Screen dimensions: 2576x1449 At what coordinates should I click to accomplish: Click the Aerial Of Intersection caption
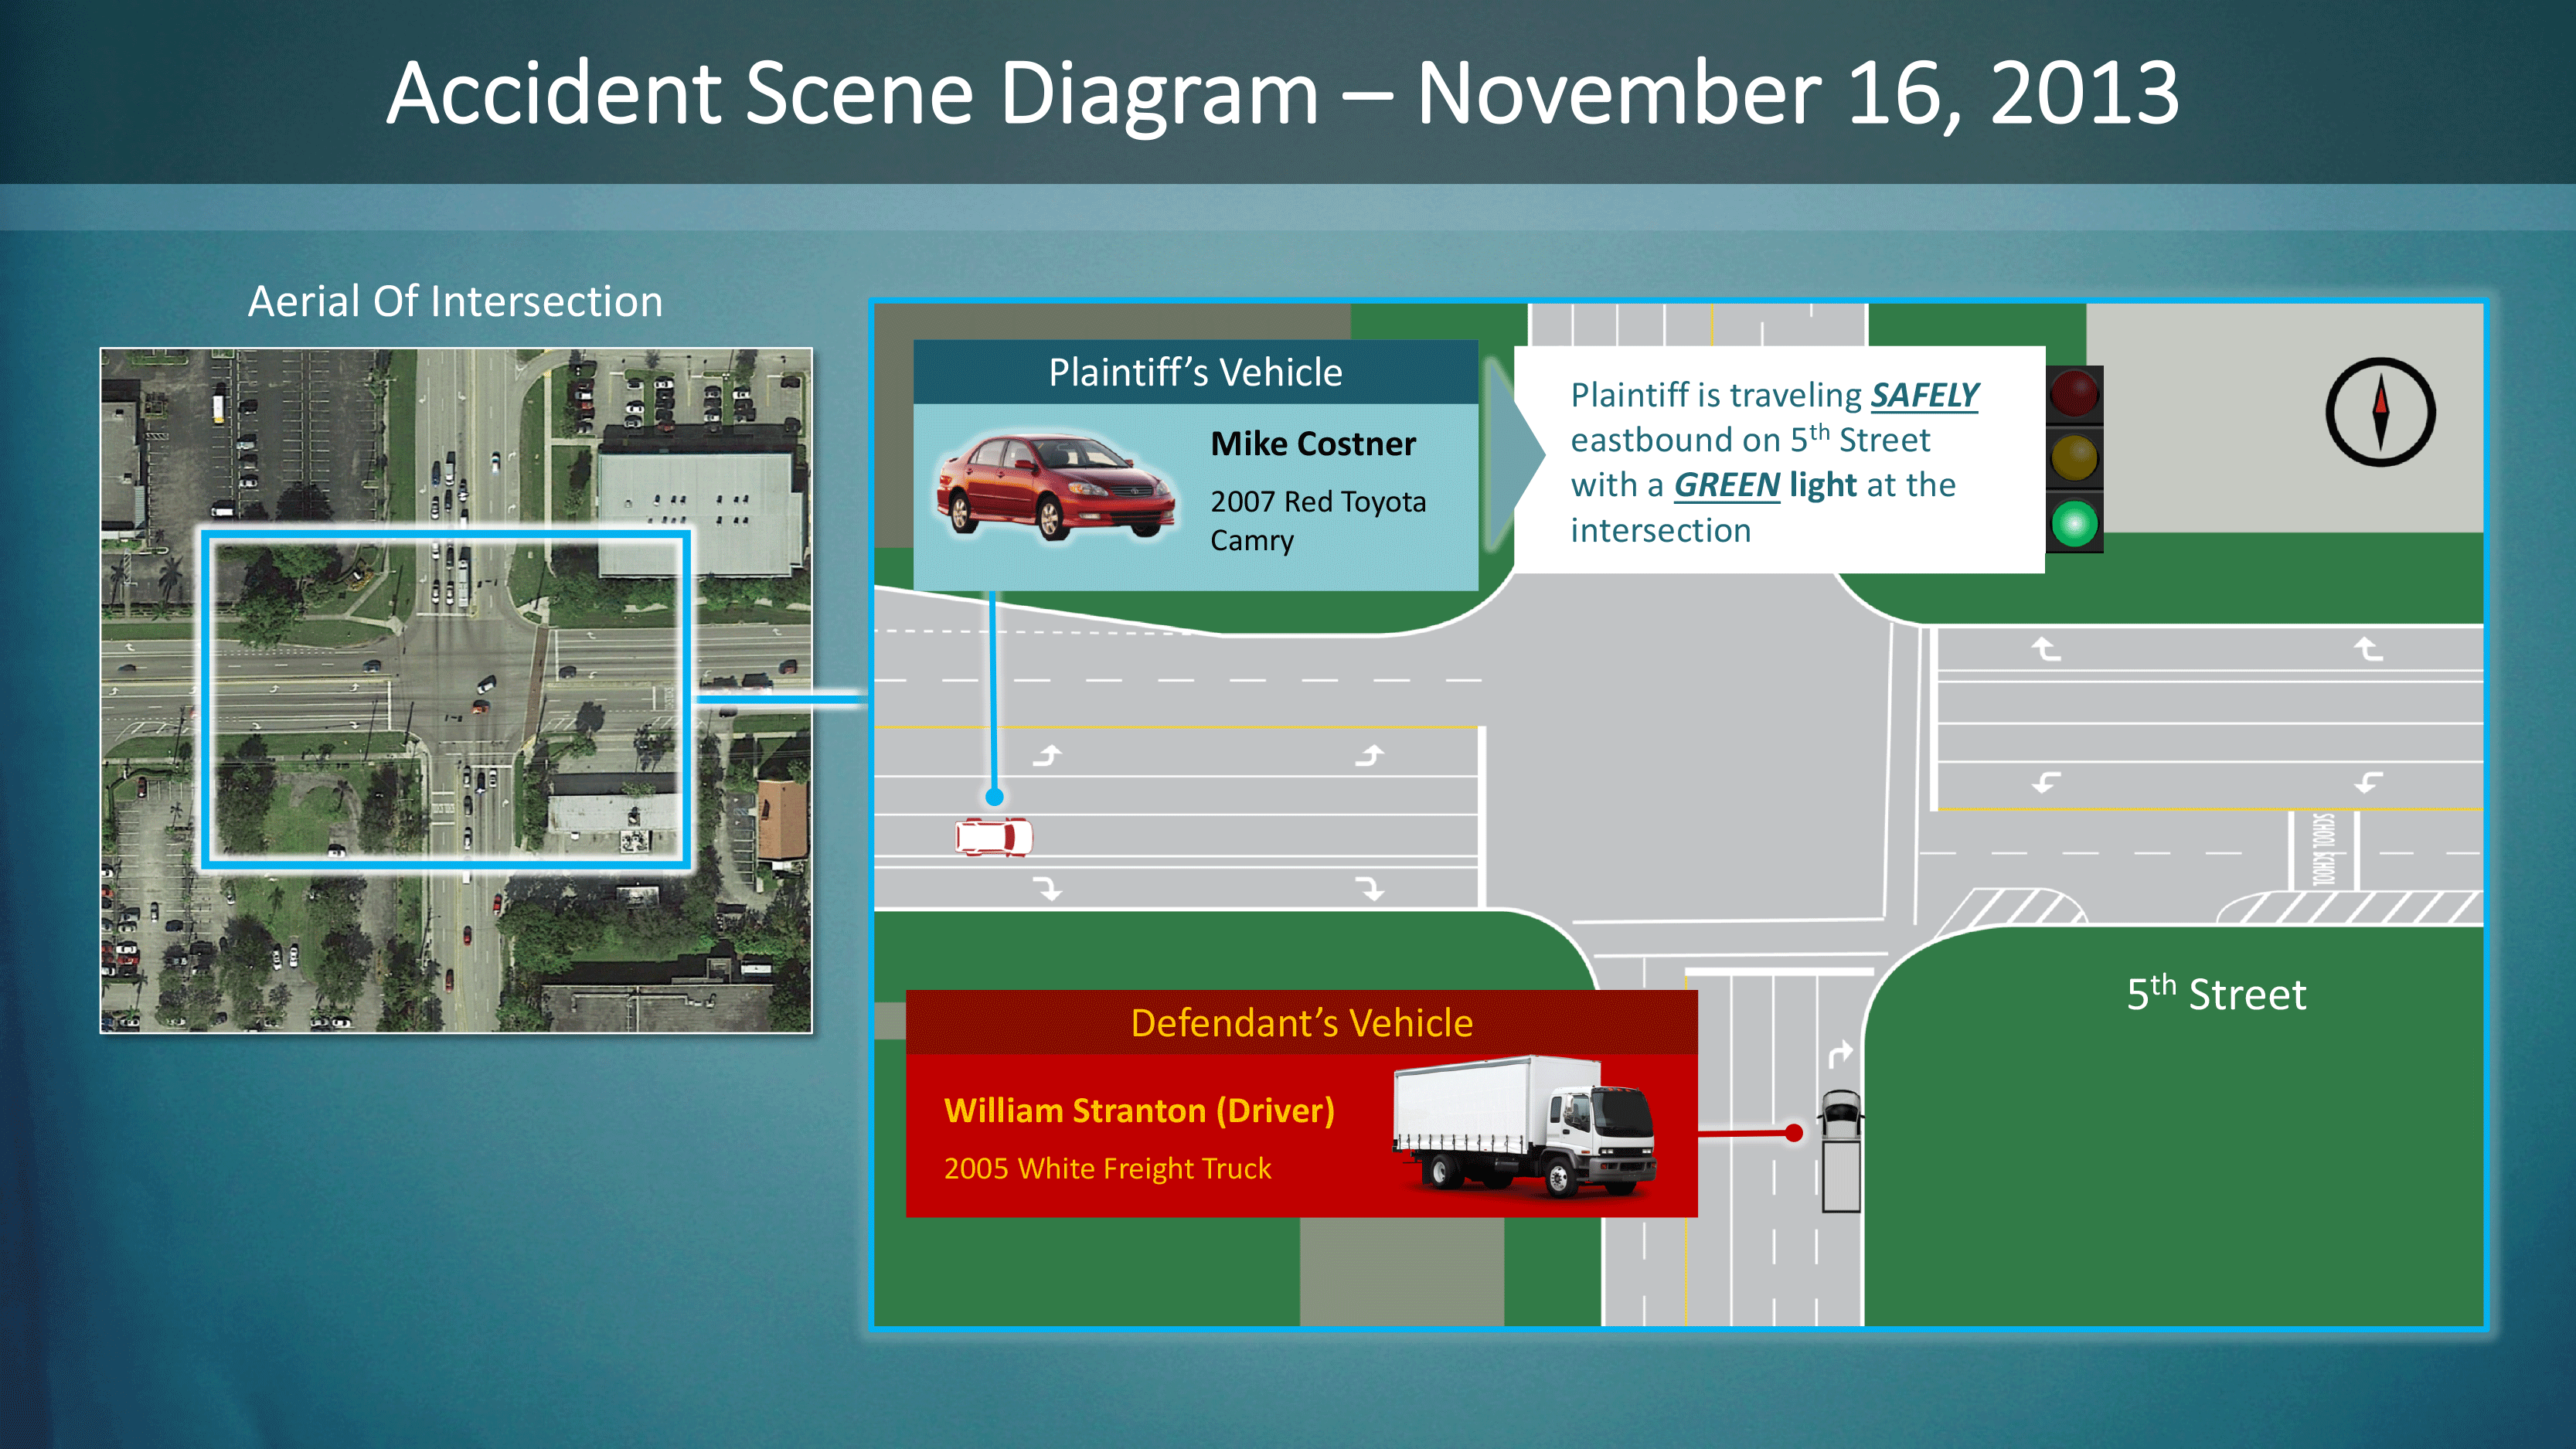pos(455,301)
